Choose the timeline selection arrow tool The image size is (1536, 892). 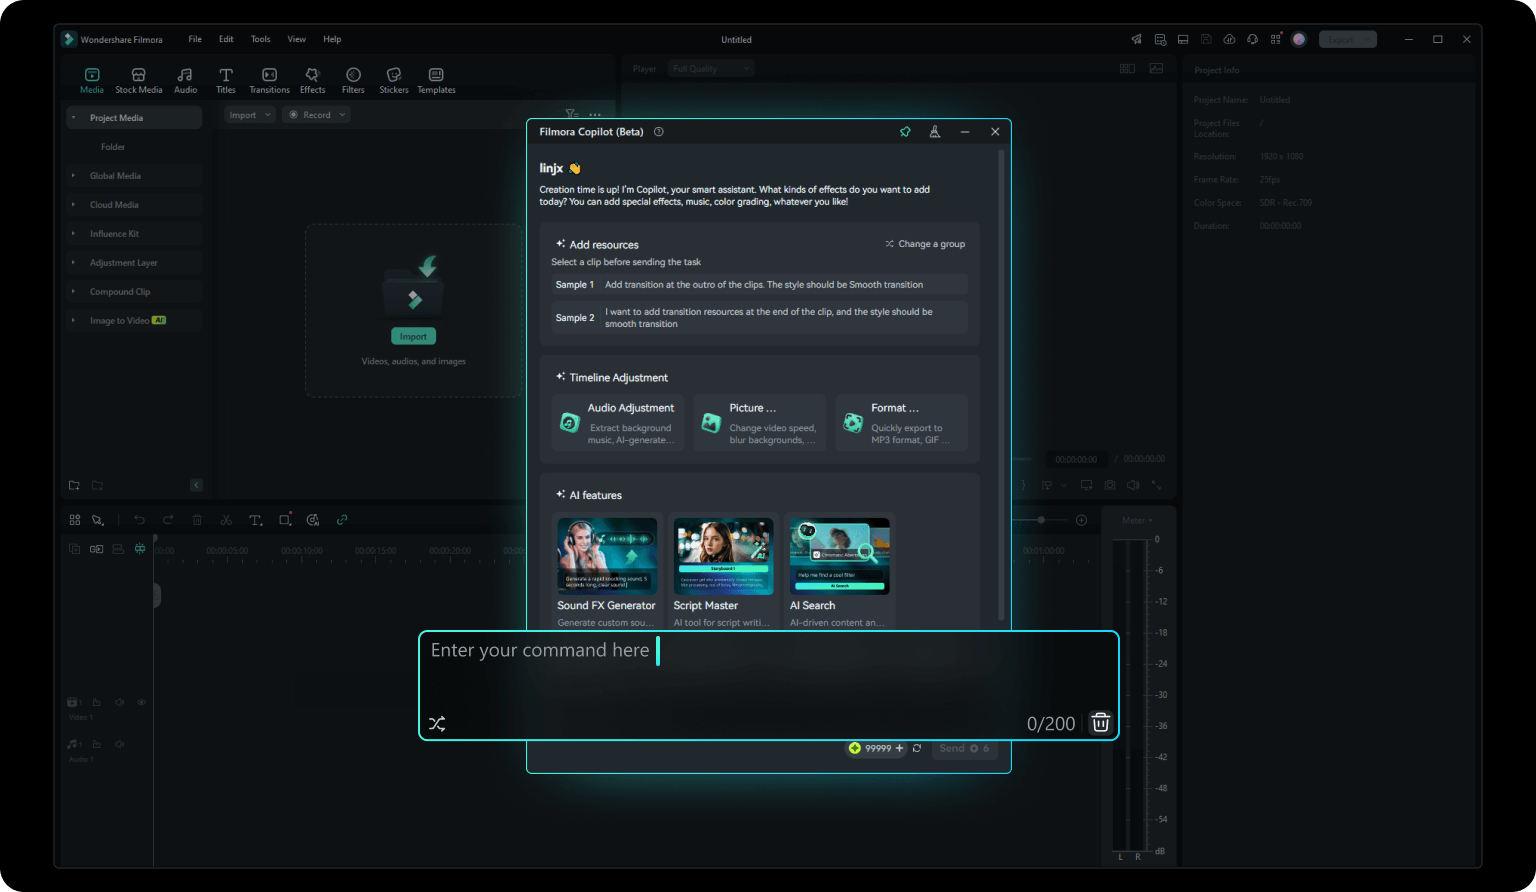coord(97,520)
